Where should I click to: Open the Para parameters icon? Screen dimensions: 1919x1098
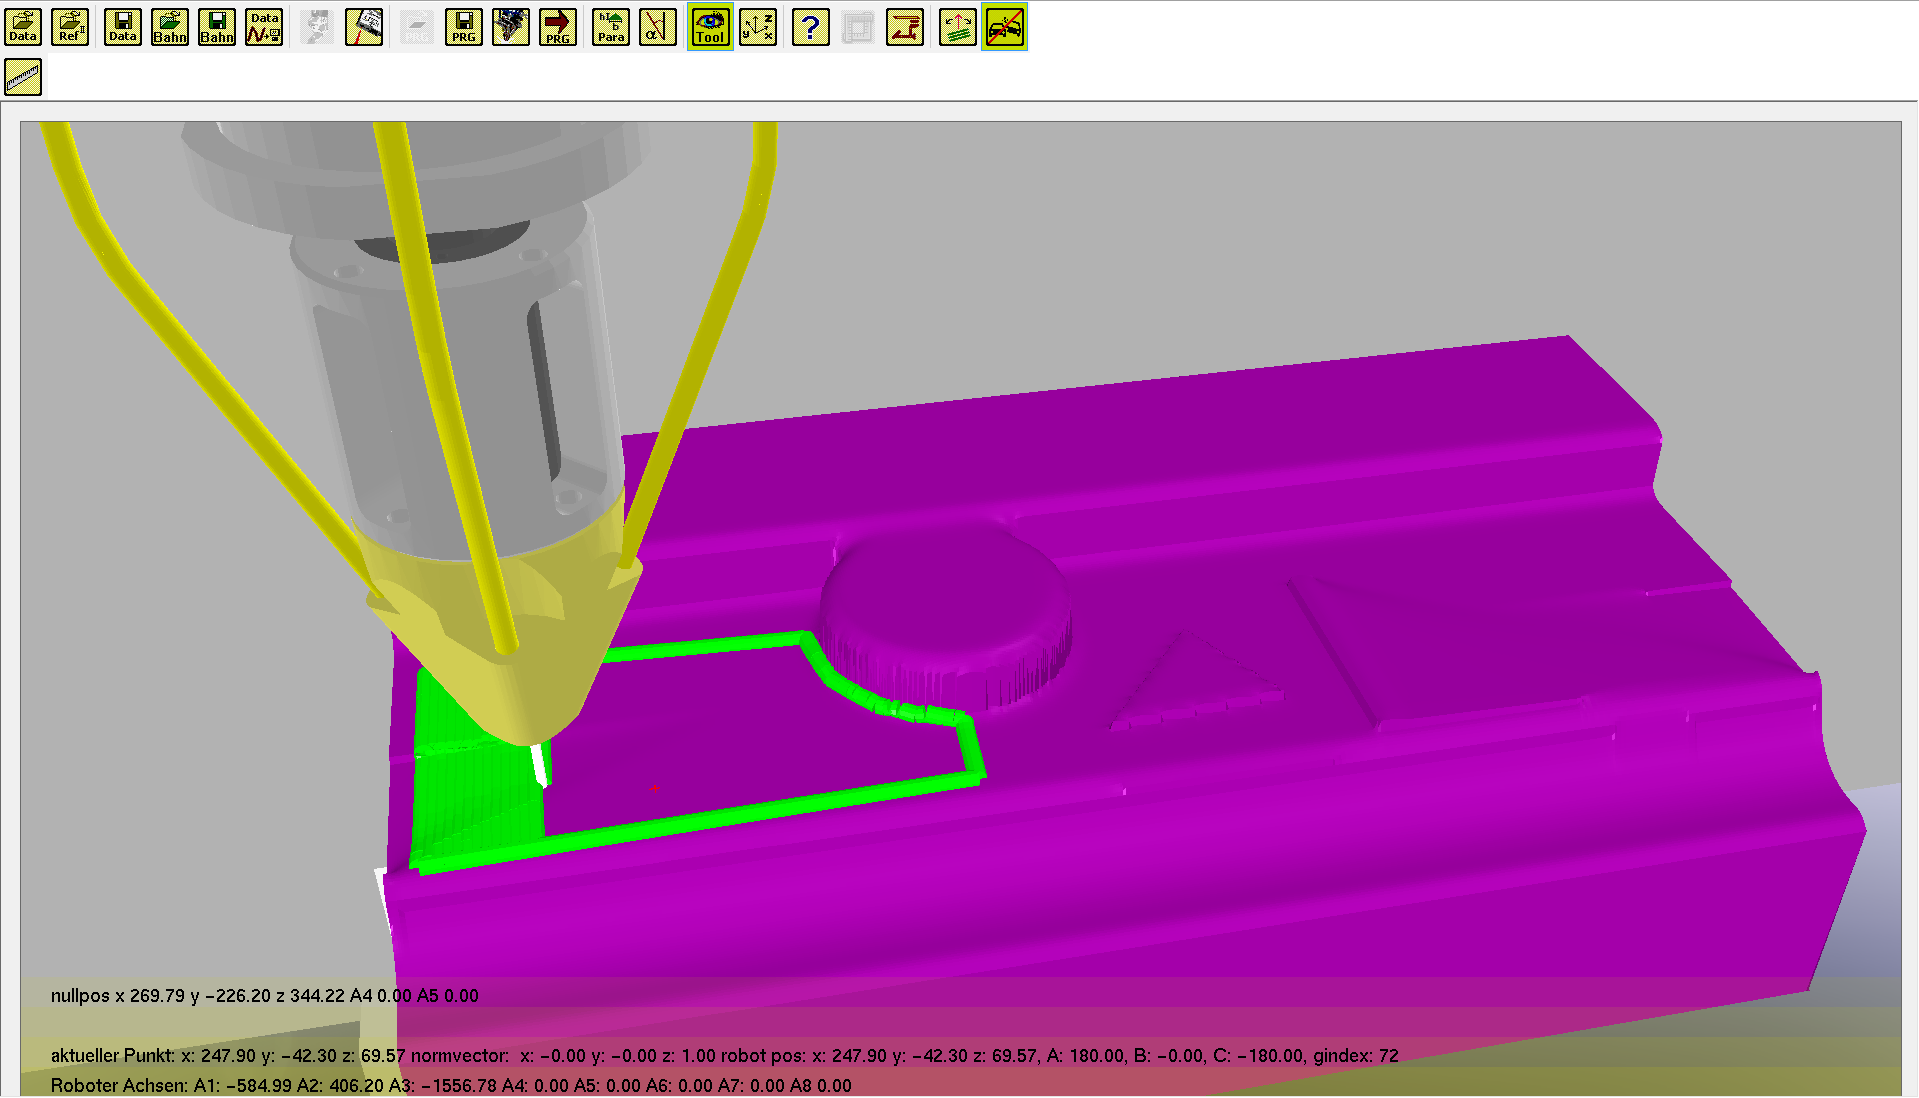coord(611,27)
